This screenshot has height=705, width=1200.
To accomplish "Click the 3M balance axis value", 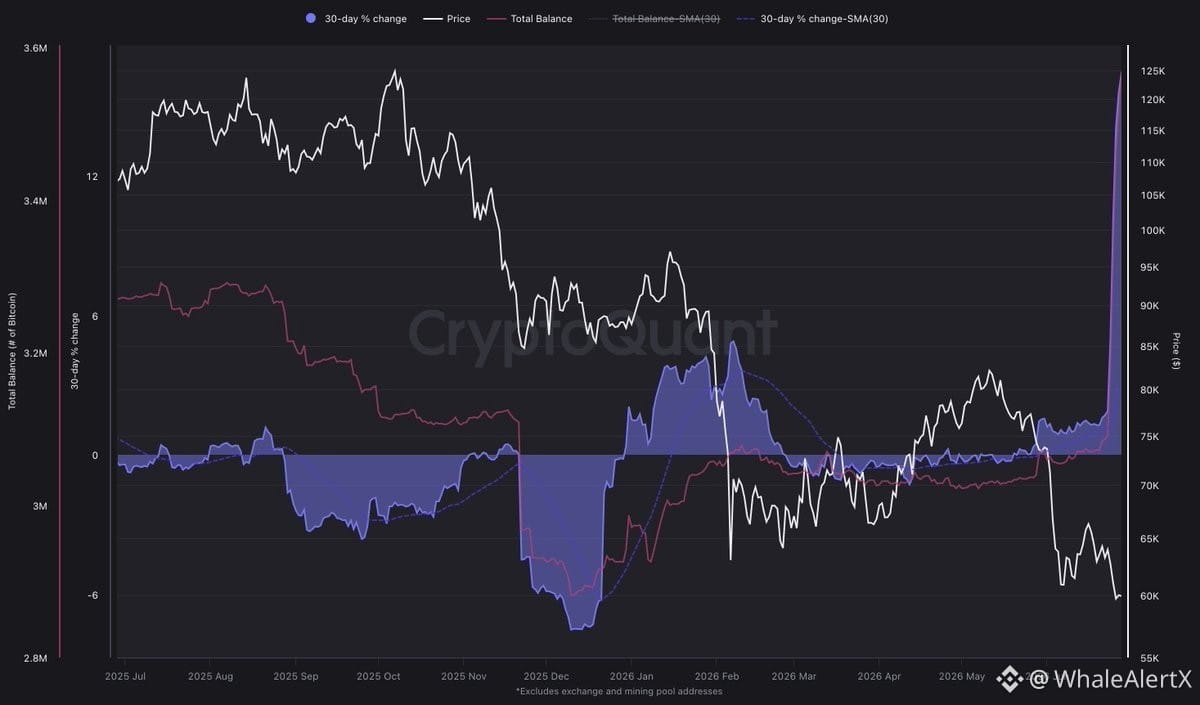I will click(x=38, y=506).
